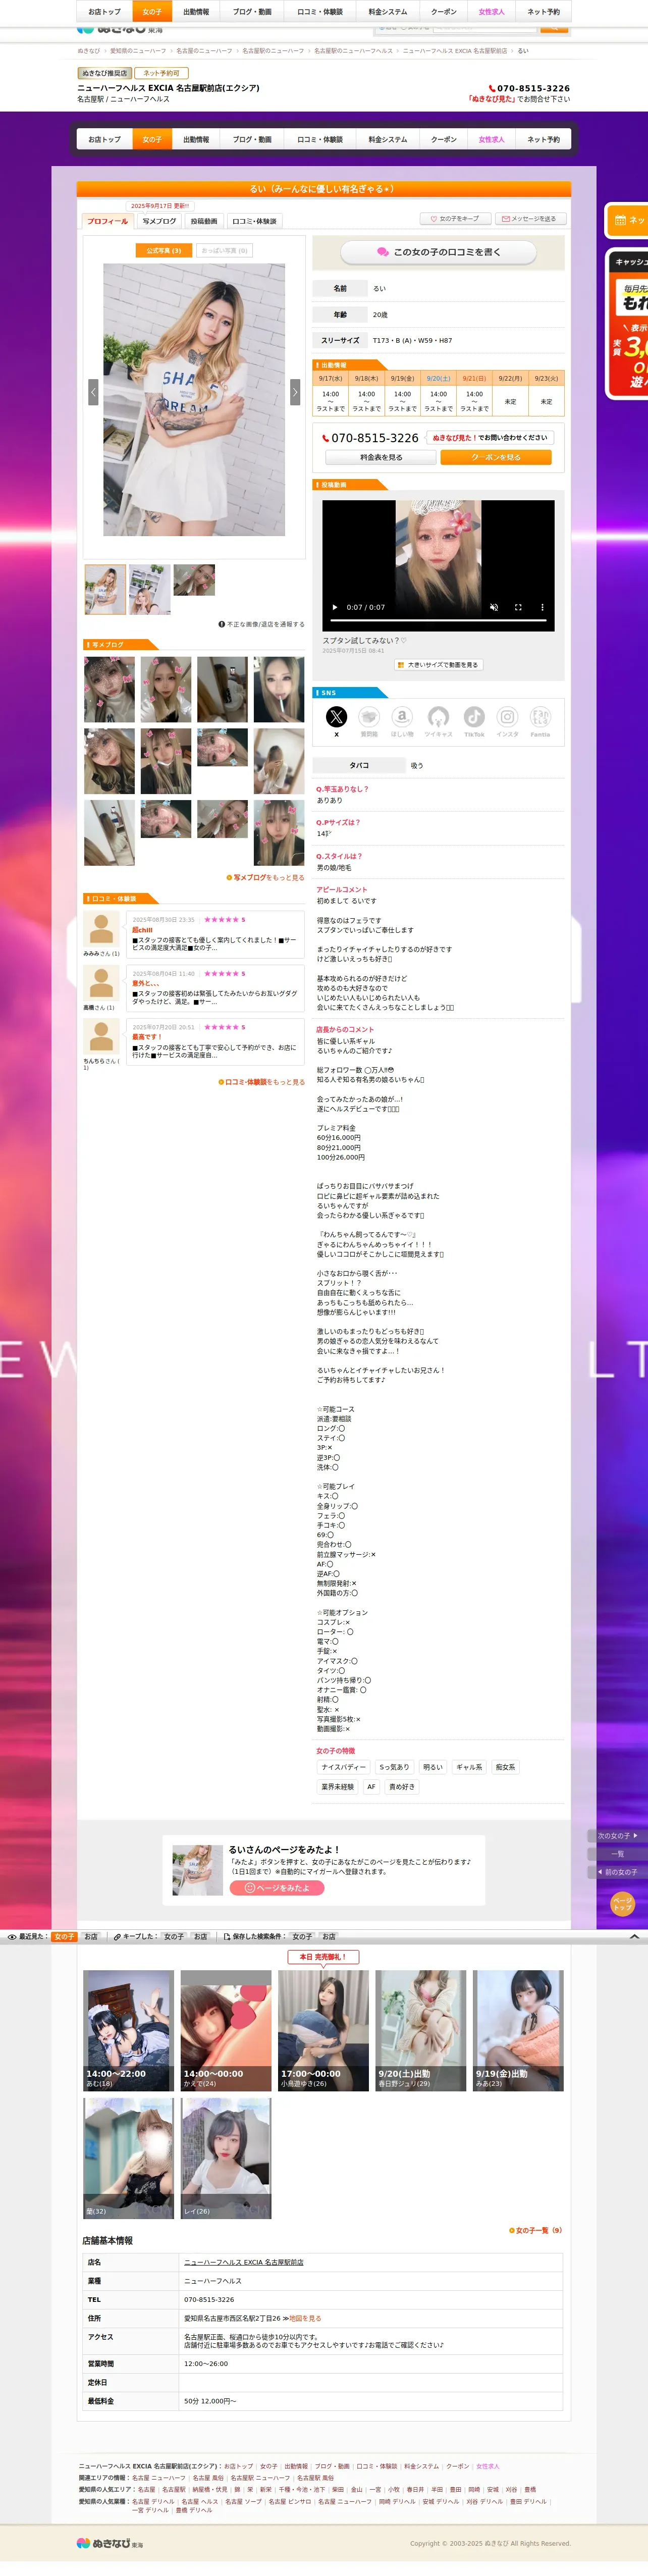
Task: Click 料金表を見る button
Action: pos(381,457)
